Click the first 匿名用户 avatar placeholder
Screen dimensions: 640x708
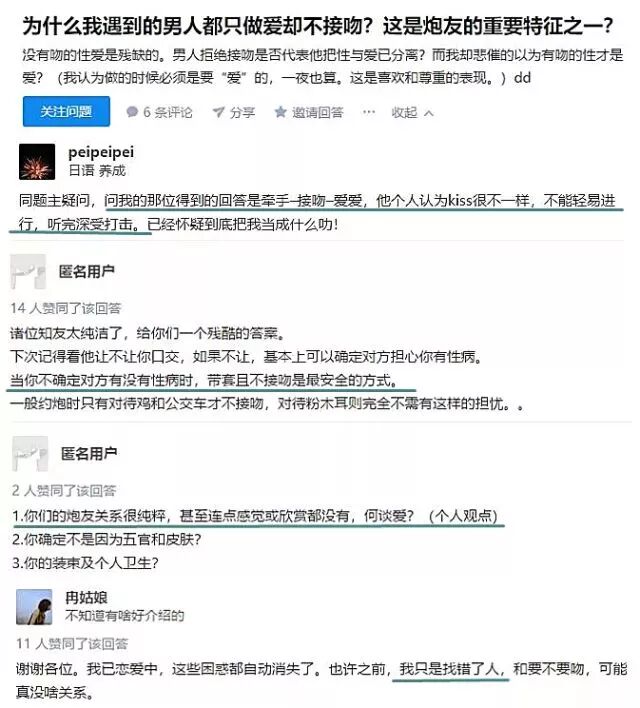(28, 271)
